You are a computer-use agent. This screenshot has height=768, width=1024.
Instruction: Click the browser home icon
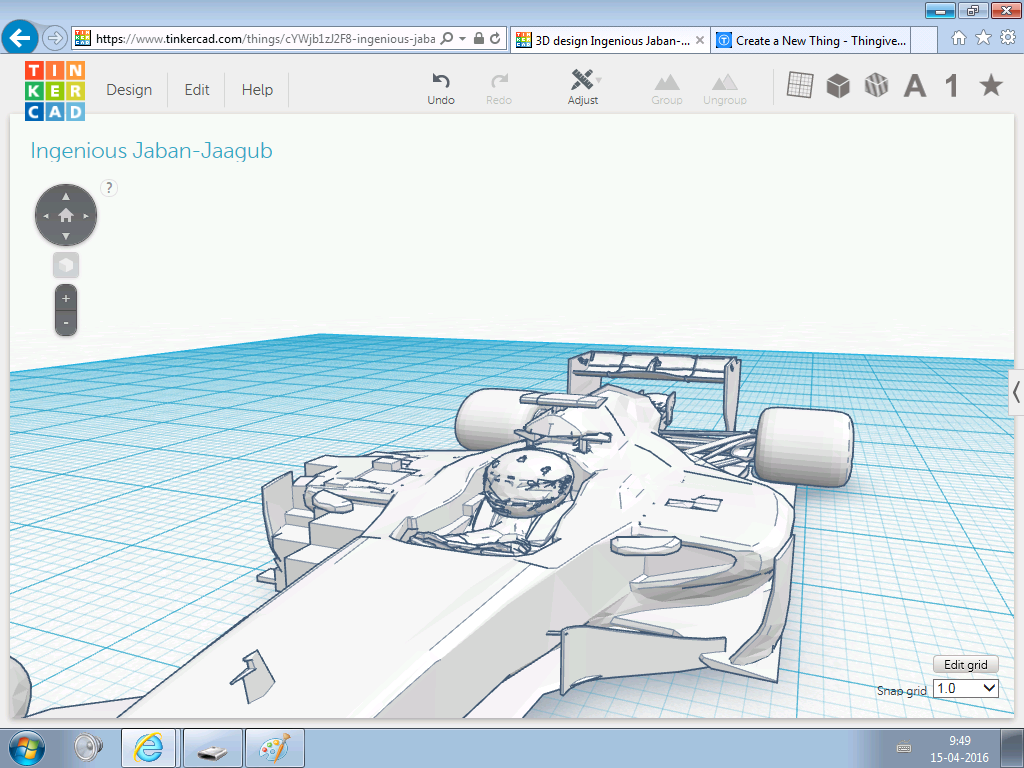959,38
